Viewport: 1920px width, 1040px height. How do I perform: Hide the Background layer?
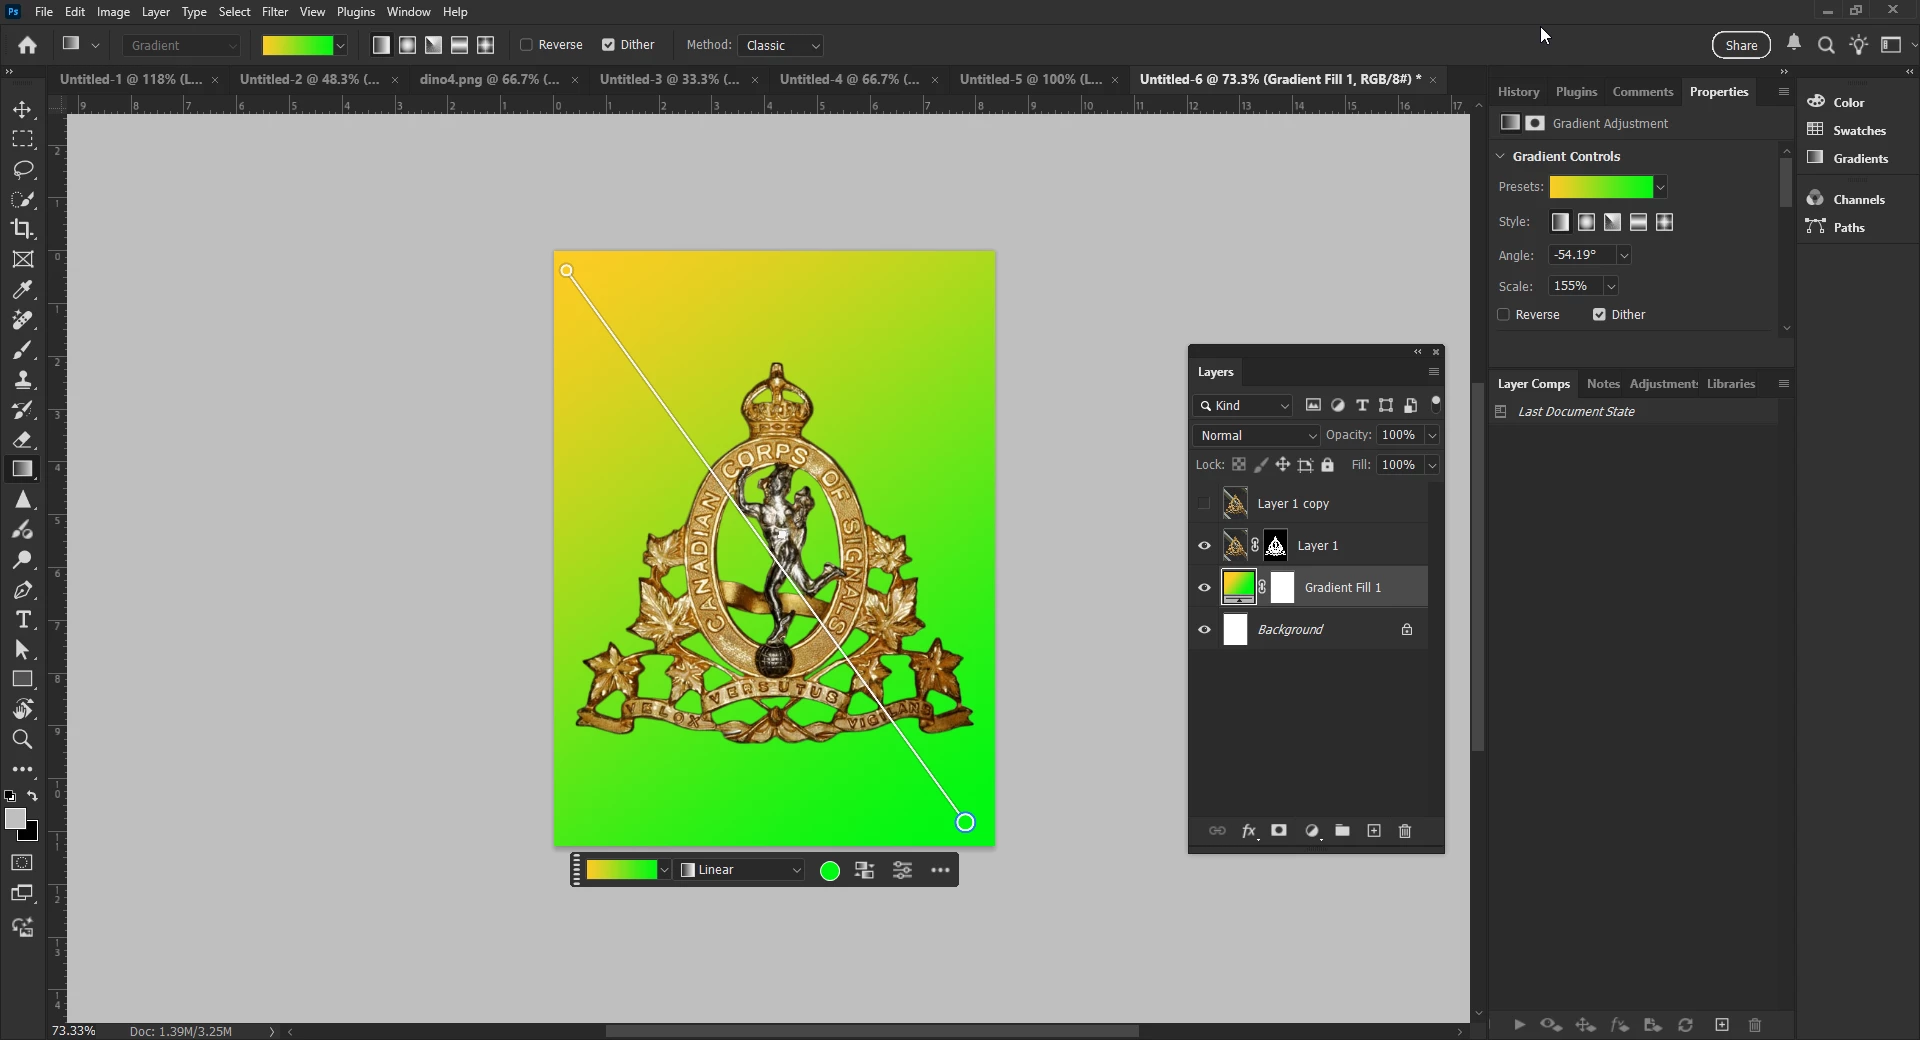coord(1204,630)
